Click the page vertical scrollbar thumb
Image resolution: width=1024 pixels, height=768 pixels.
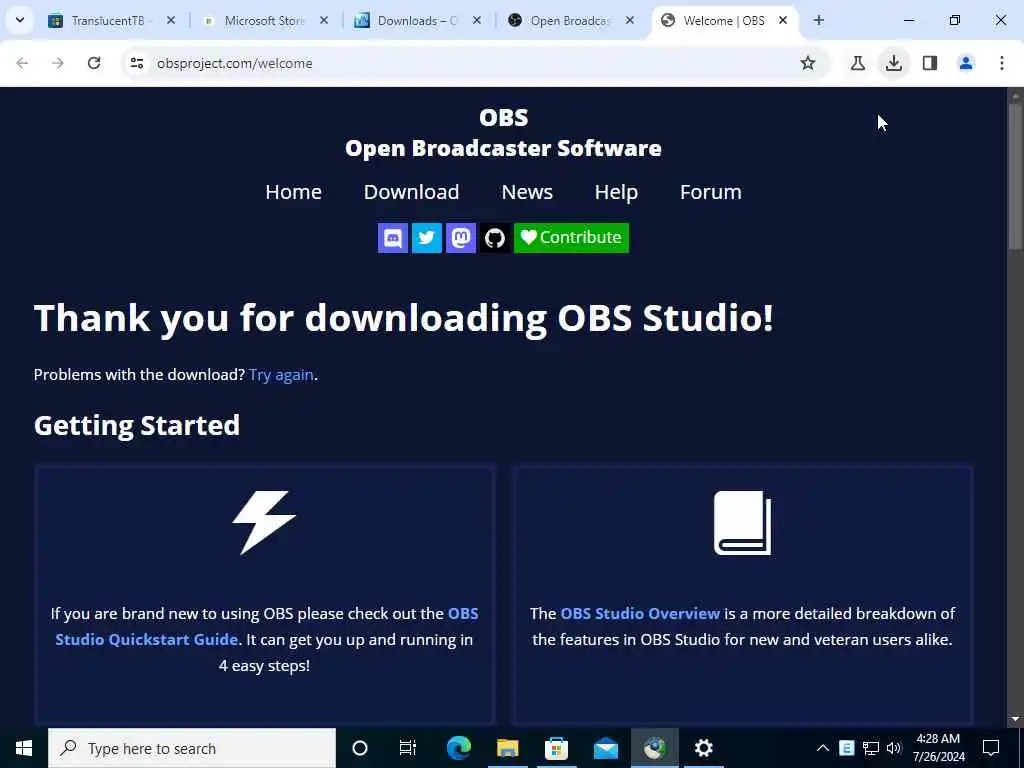pos(1015,176)
